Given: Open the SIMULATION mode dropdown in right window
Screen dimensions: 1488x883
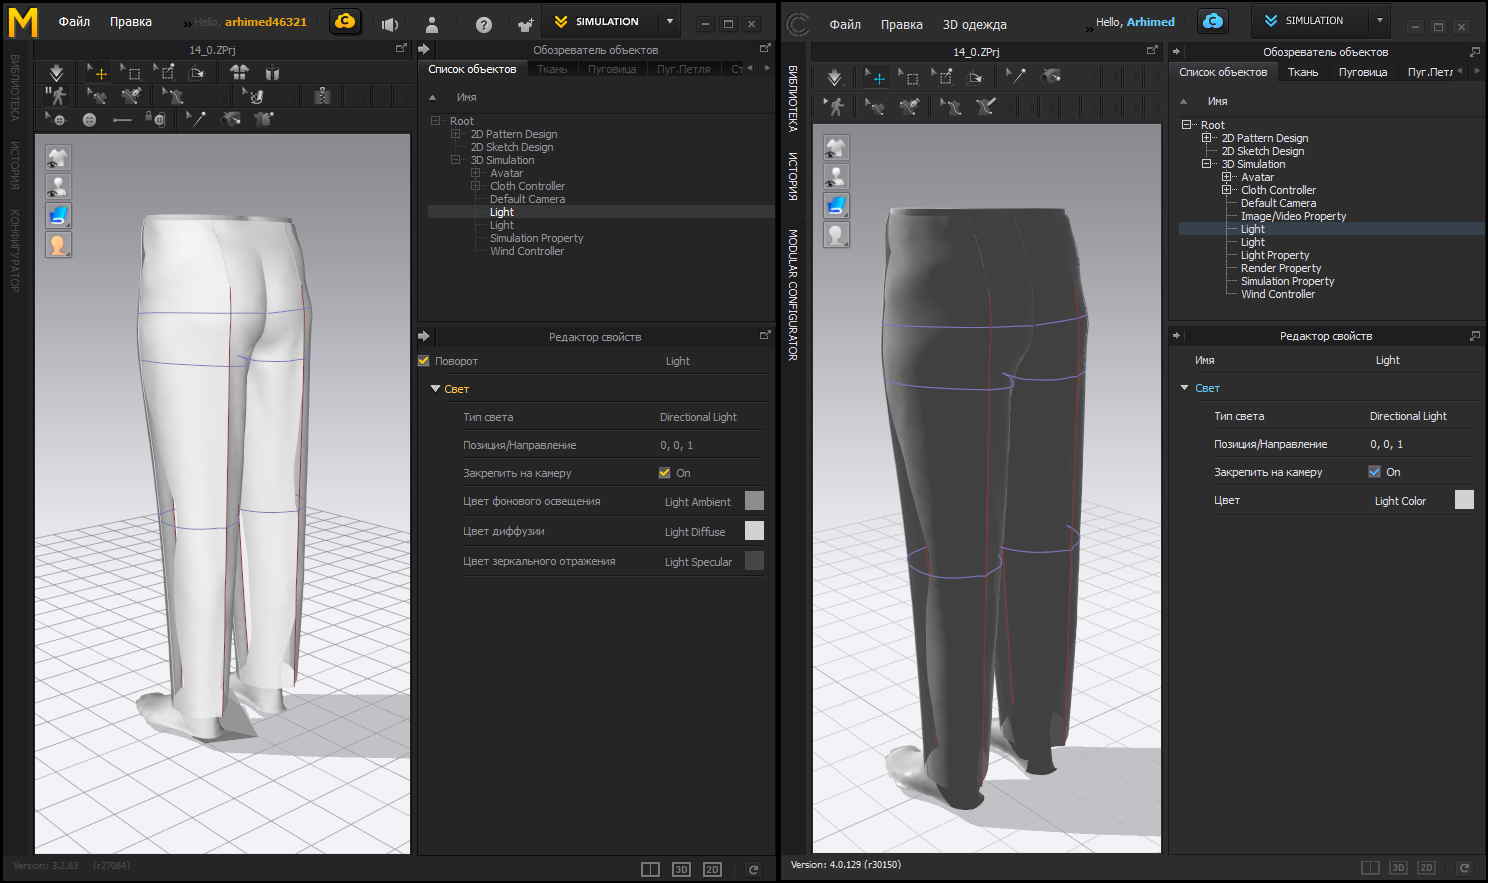Looking at the screenshot, I should click(x=1380, y=21).
